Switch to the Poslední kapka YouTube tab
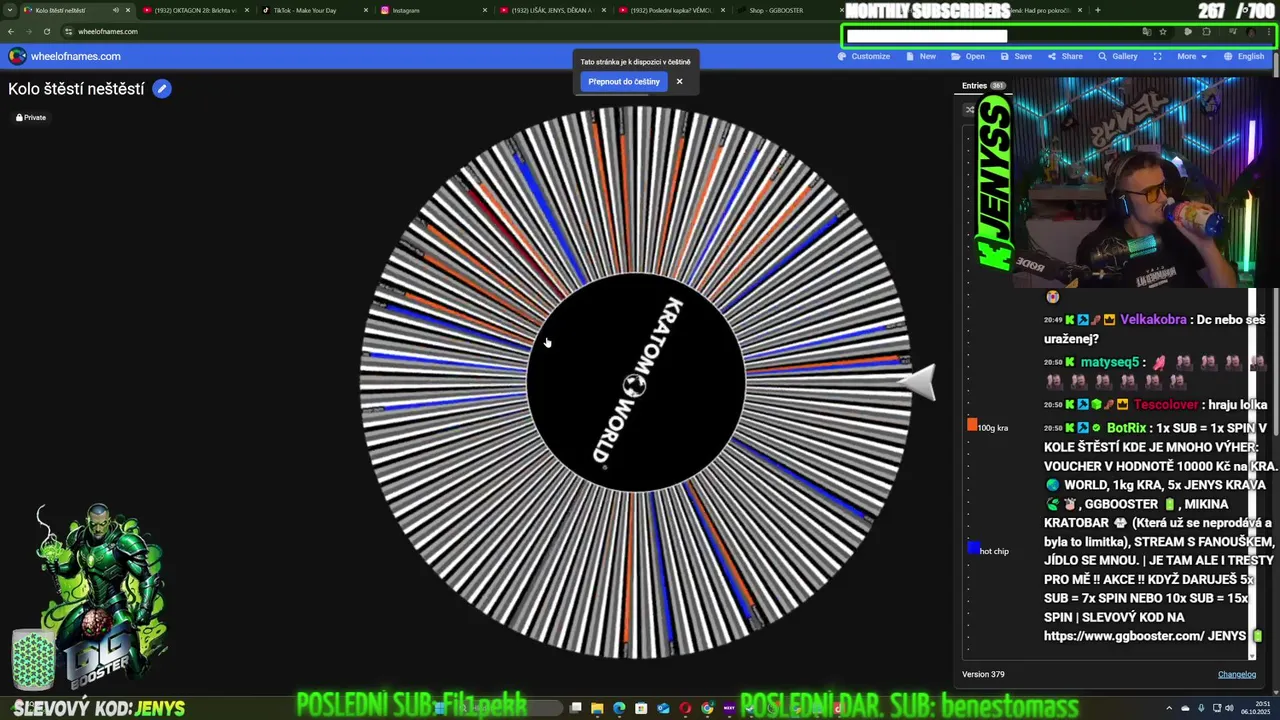This screenshot has height=720, width=1280. [x=671, y=10]
